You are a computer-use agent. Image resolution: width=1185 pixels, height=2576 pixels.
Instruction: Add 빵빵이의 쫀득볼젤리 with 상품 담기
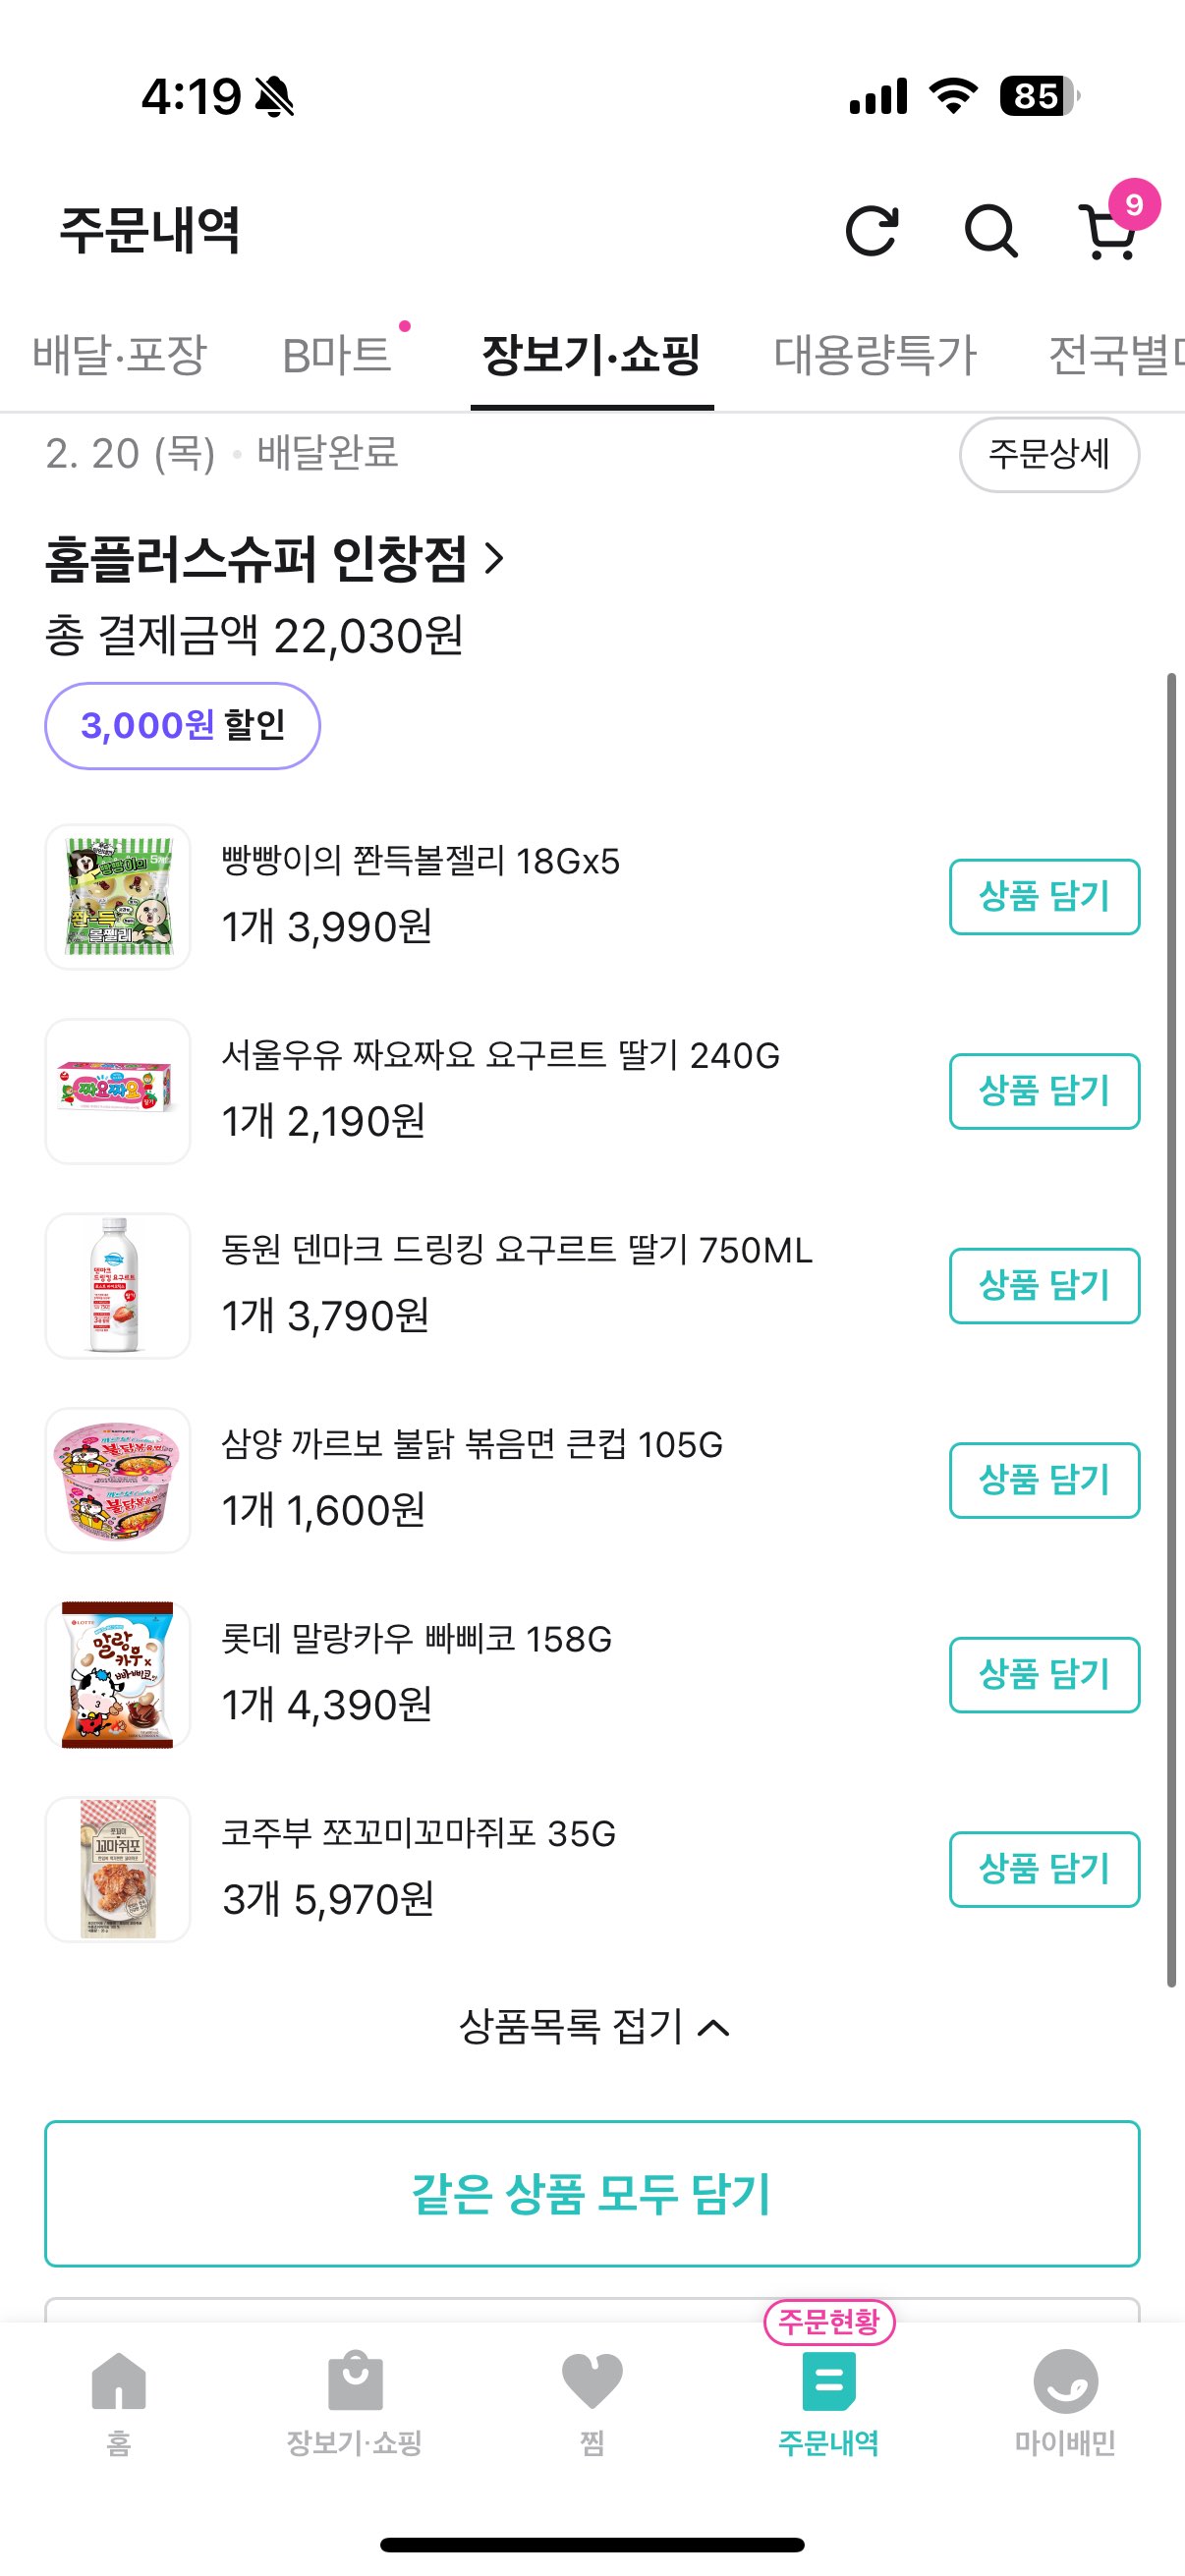coord(1044,896)
